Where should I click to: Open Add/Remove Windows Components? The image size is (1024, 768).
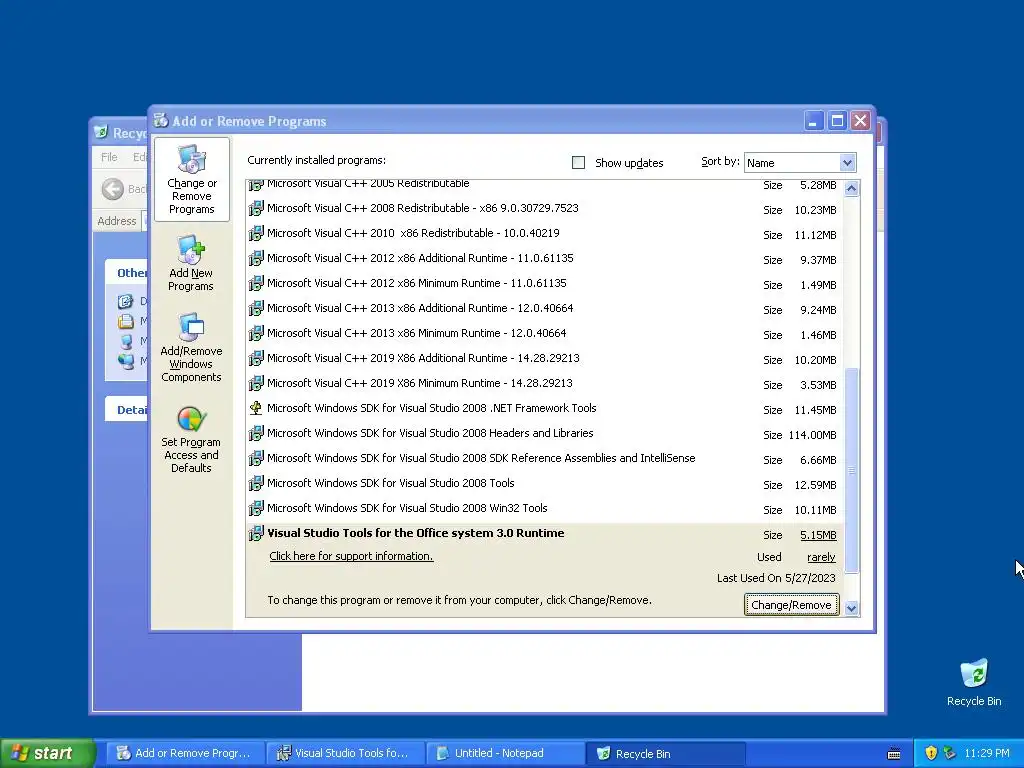pos(191,347)
